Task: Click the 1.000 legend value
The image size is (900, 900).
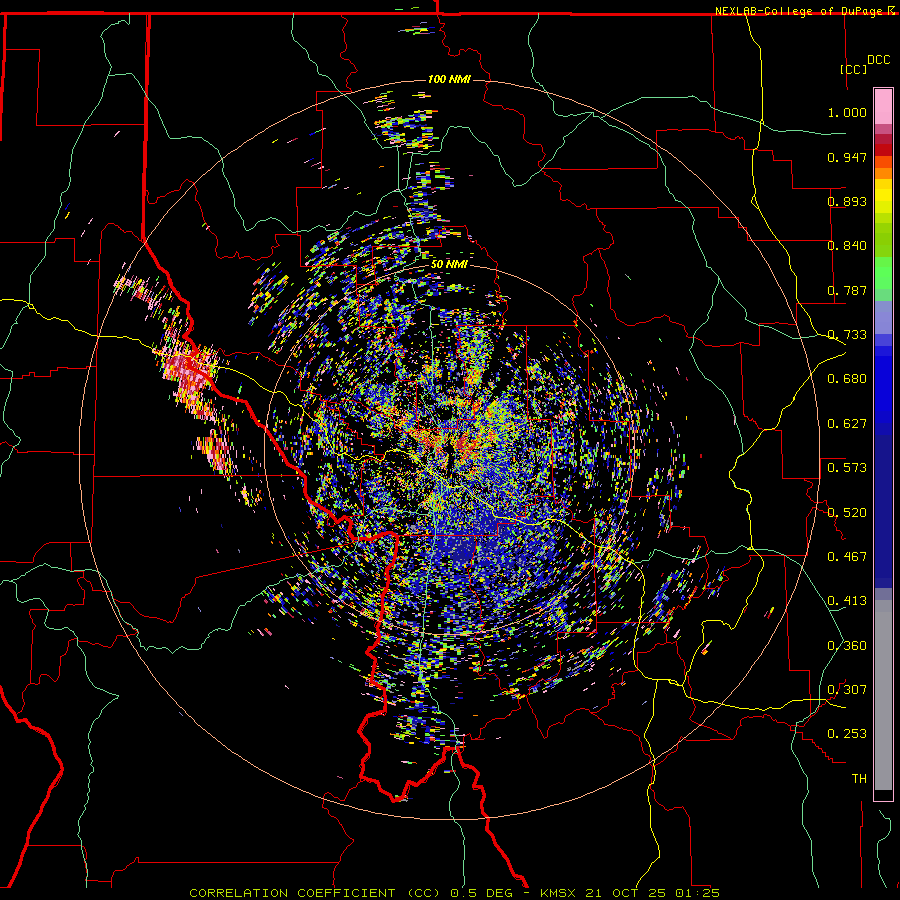Action: 847,112
